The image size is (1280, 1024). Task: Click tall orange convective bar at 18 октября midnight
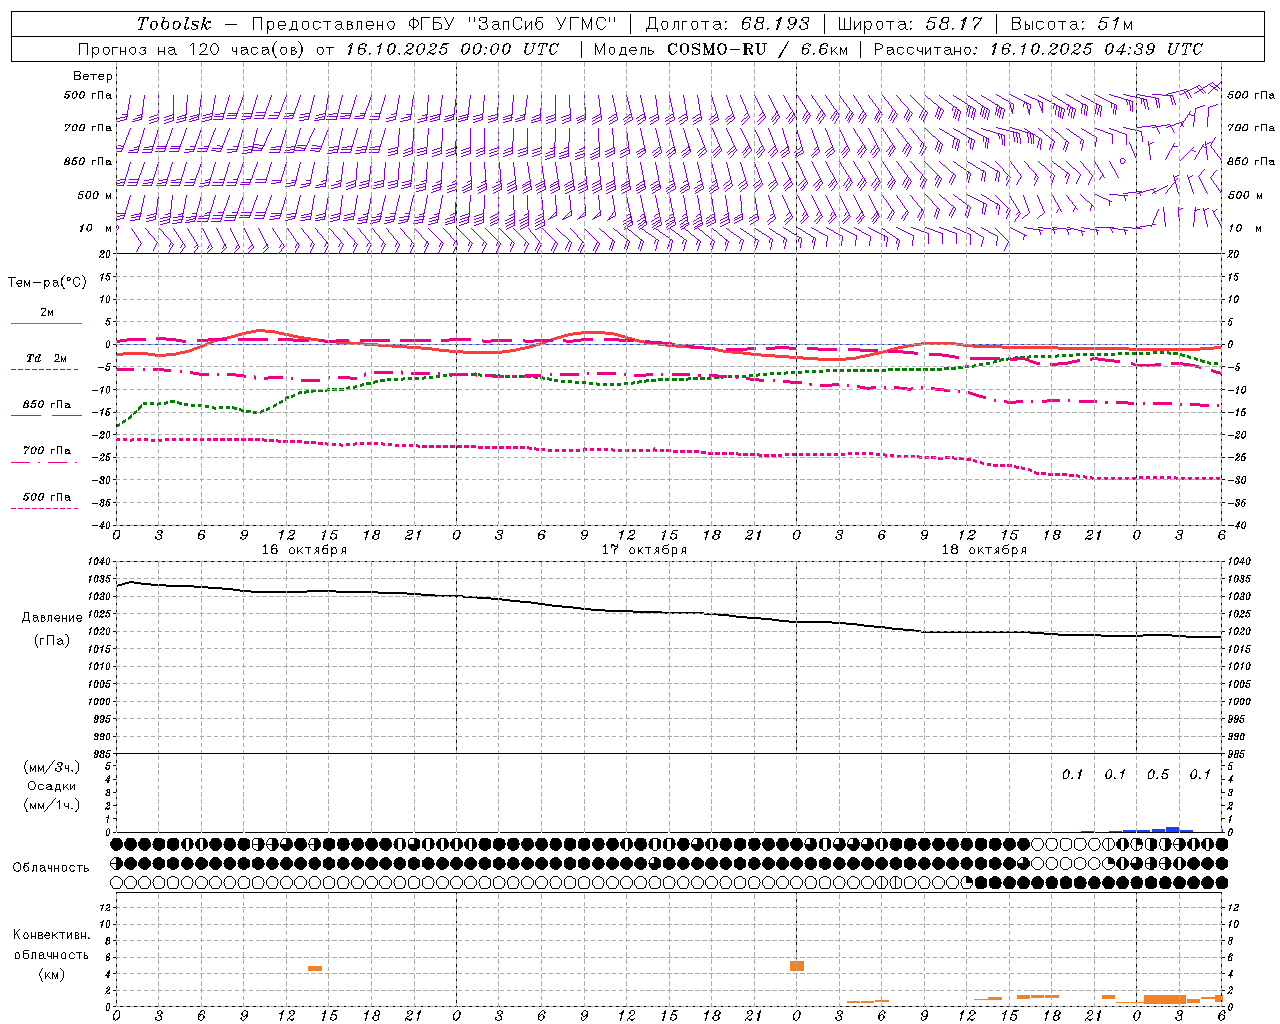797,966
